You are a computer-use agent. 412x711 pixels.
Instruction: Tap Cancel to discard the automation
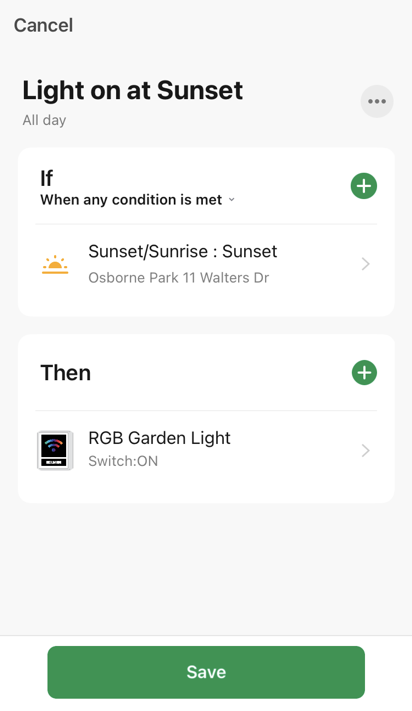pos(43,25)
